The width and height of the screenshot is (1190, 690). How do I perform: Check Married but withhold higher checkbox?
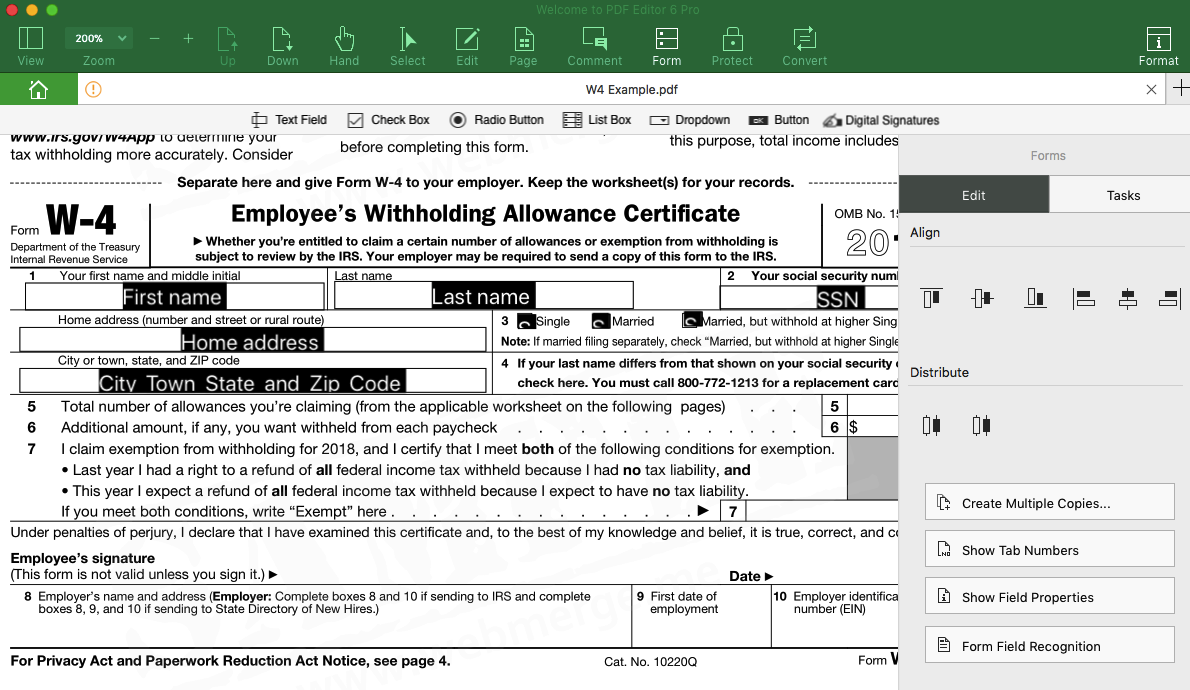coord(691,320)
